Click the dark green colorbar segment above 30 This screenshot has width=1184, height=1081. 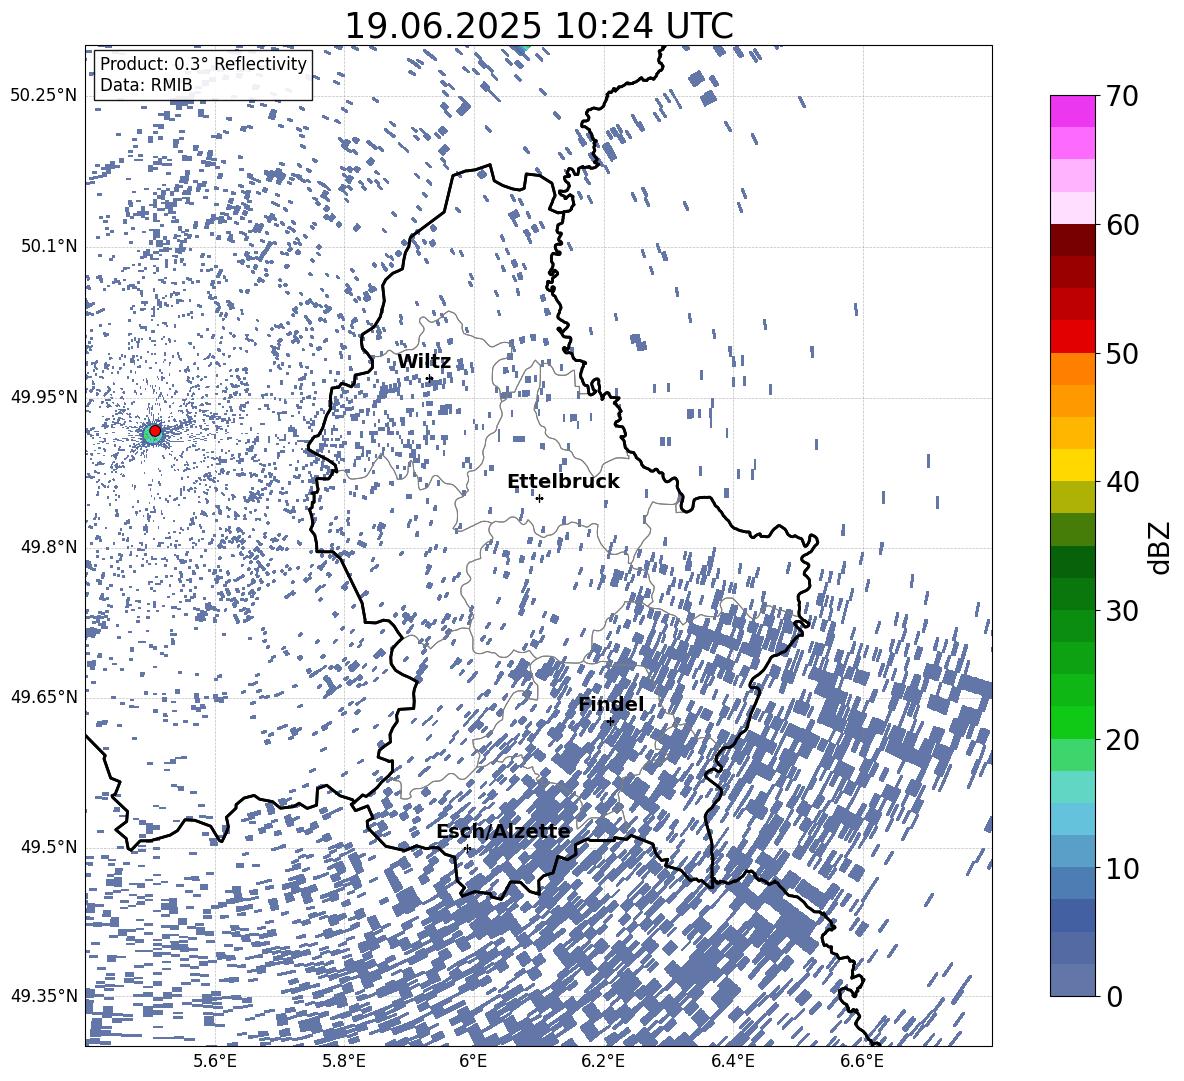coord(1072,595)
